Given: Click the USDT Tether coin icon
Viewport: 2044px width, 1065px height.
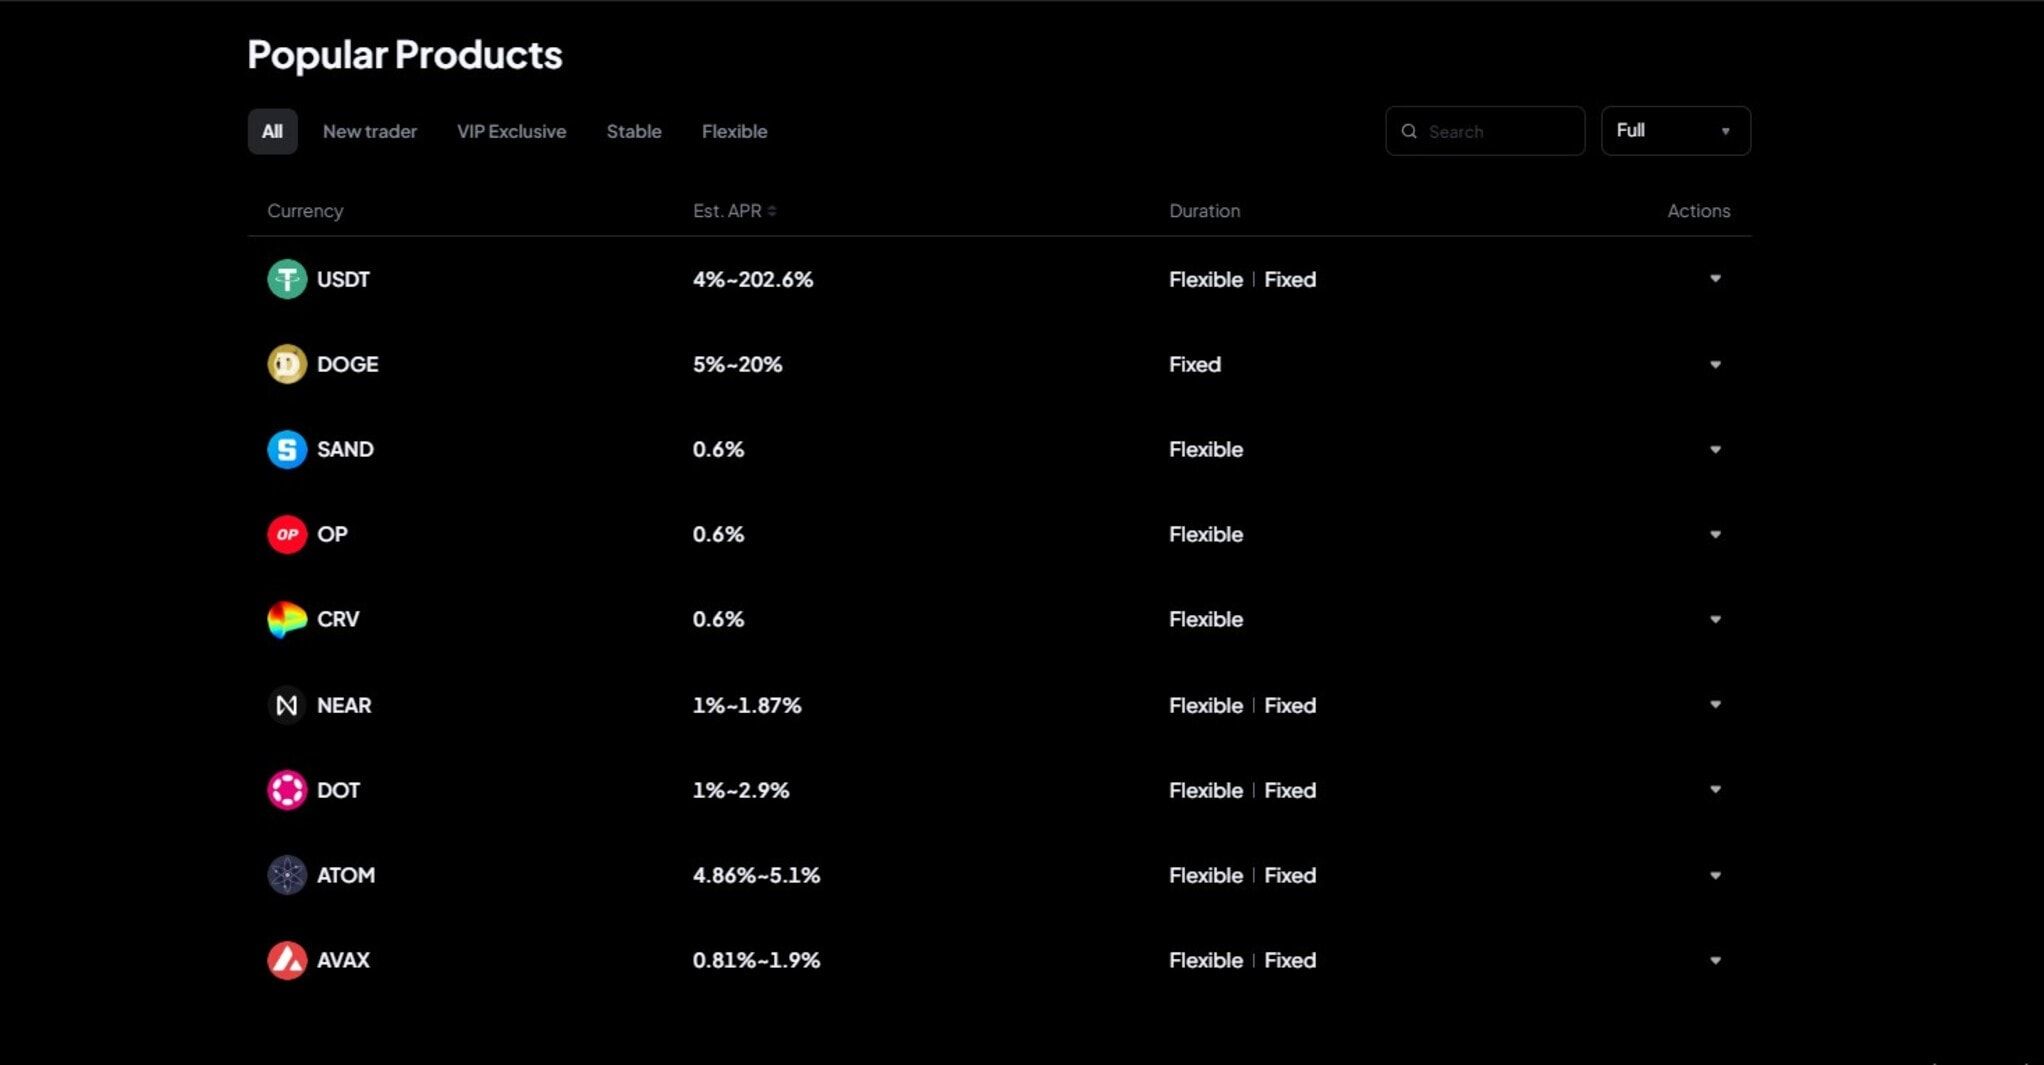Looking at the screenshot, I should (287, 279).
